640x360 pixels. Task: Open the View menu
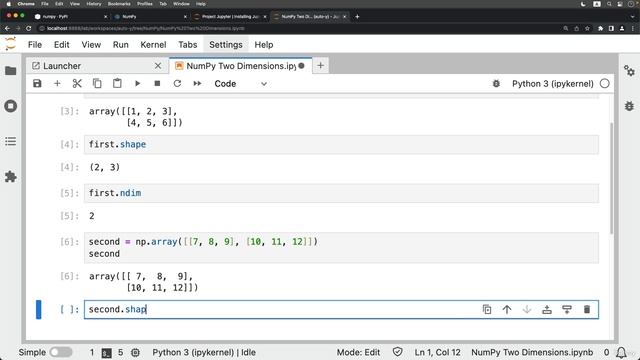point(91,45)
